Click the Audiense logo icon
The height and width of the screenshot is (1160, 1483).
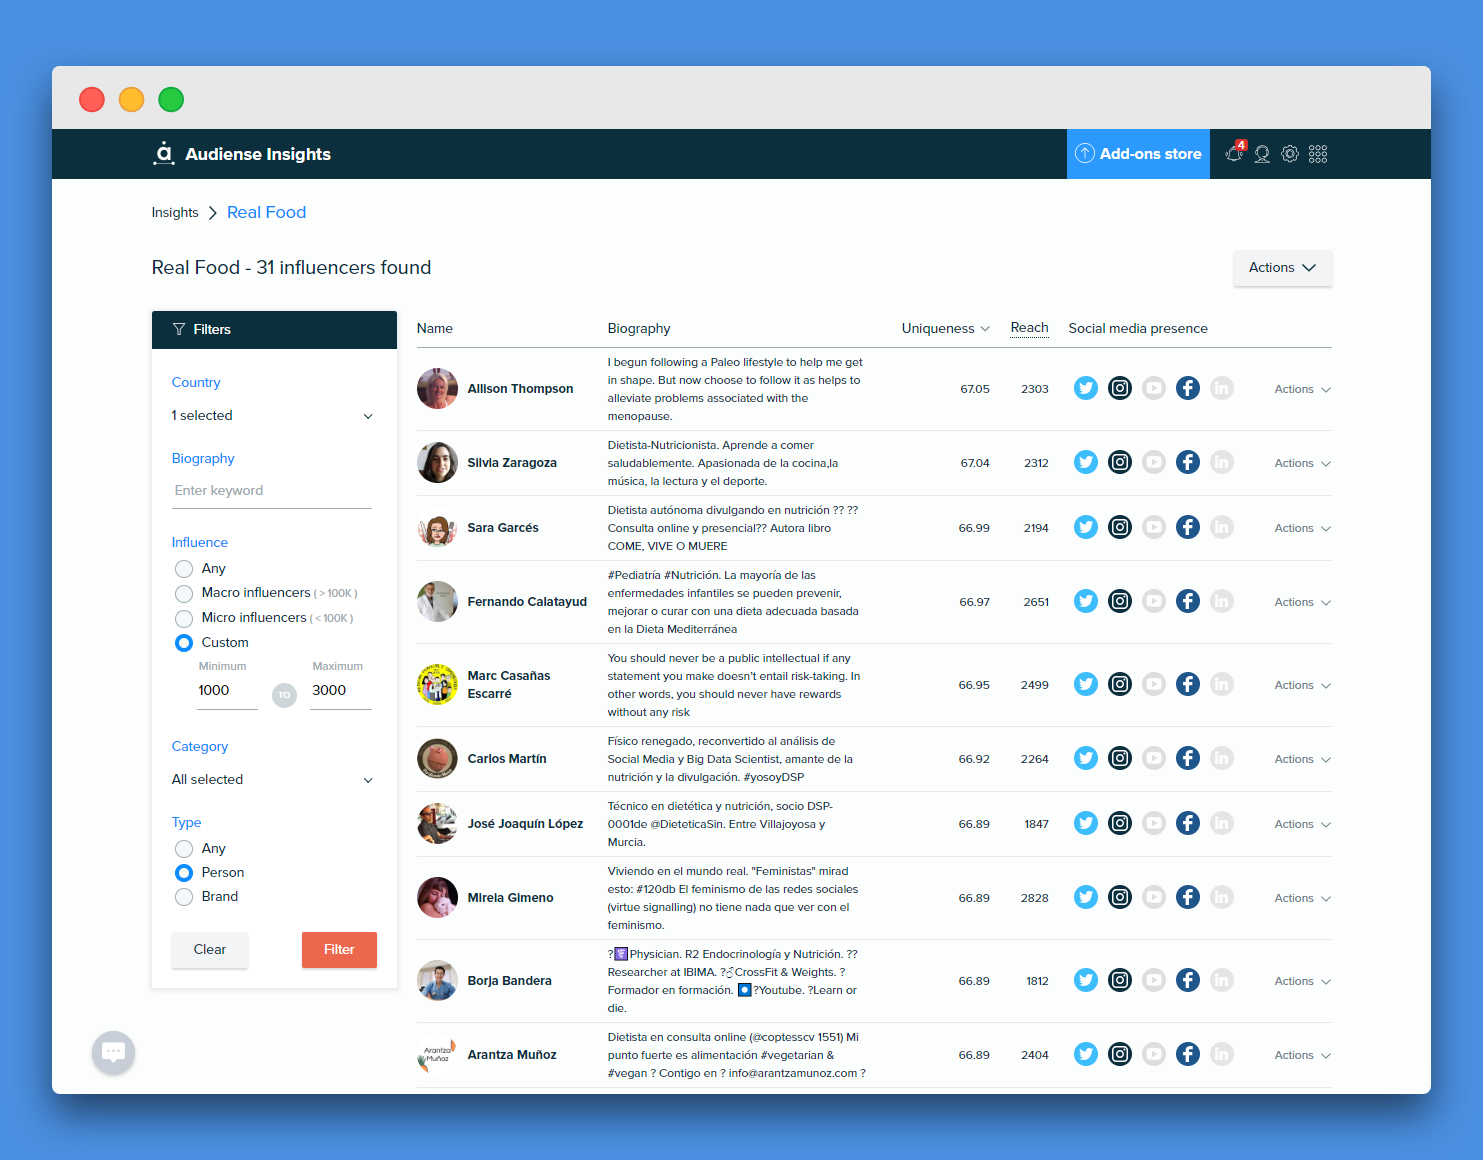[x=164, y=153]
